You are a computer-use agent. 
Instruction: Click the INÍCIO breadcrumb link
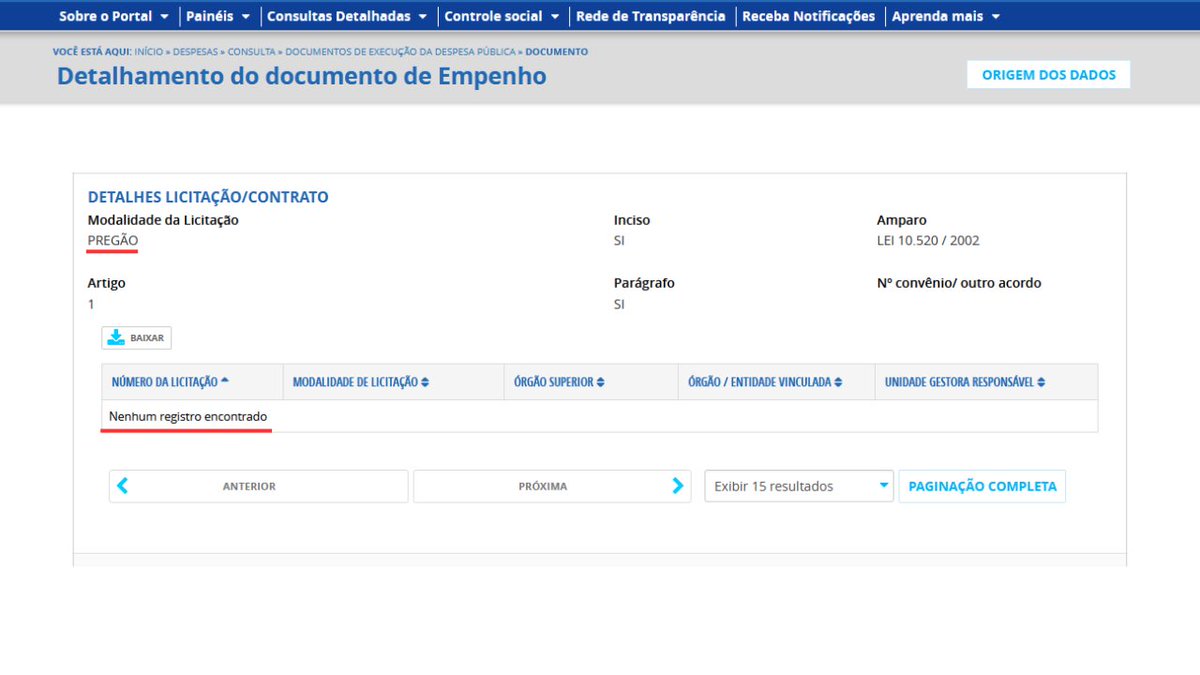(151, 51)
